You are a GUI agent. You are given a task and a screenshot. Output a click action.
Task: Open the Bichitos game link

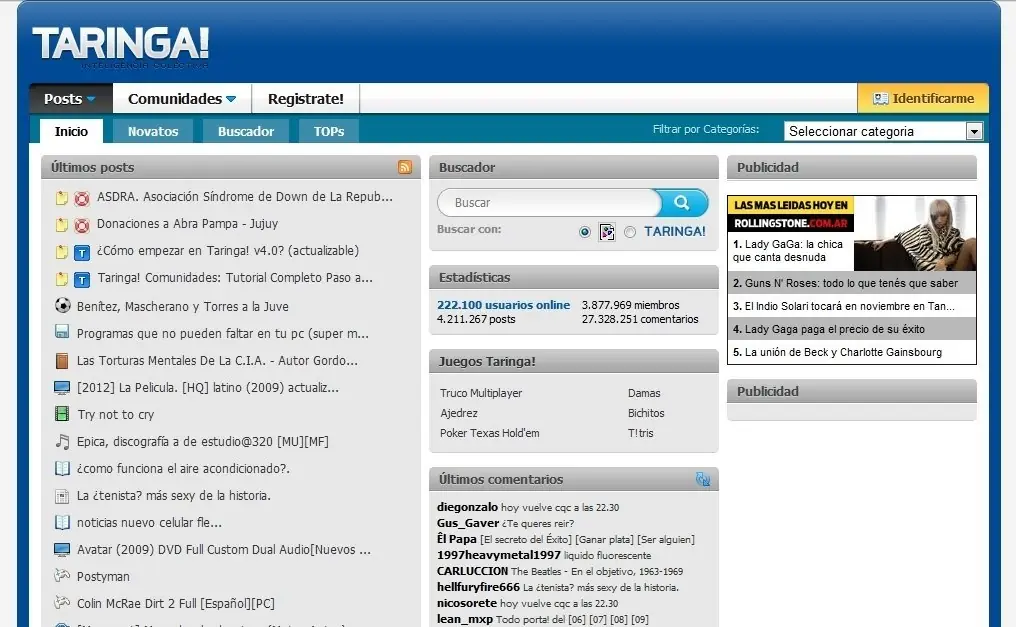(646, 413)
